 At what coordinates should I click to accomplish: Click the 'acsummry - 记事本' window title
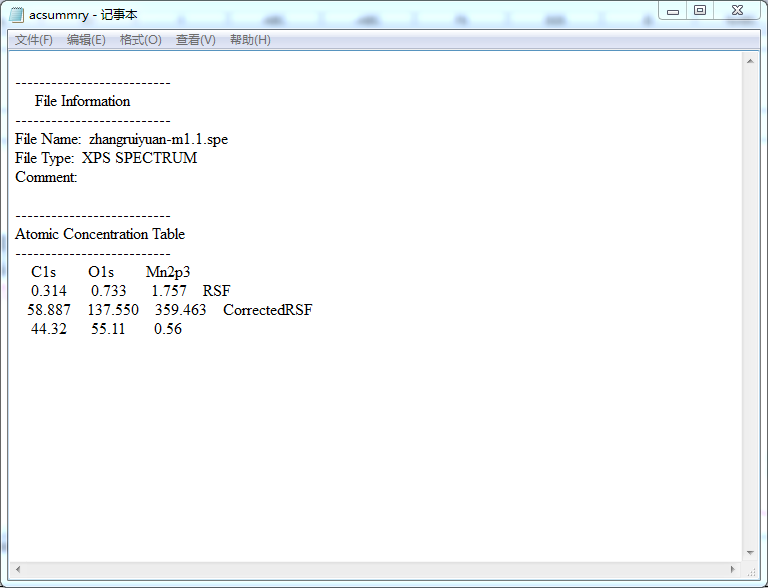83,15
